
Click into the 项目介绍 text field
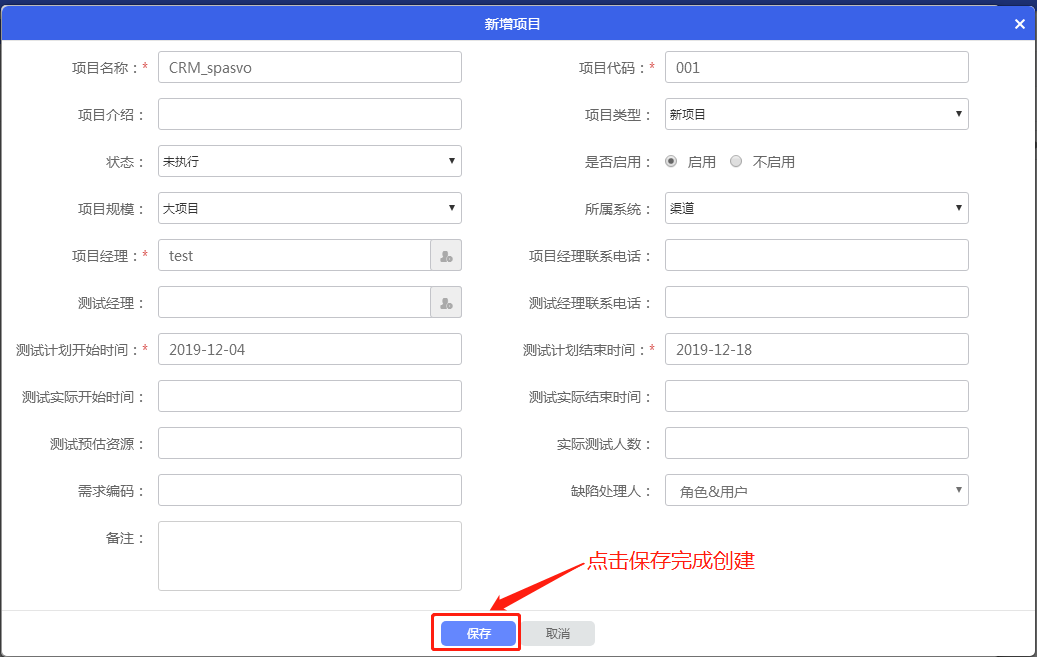click(x=309, y=114)
